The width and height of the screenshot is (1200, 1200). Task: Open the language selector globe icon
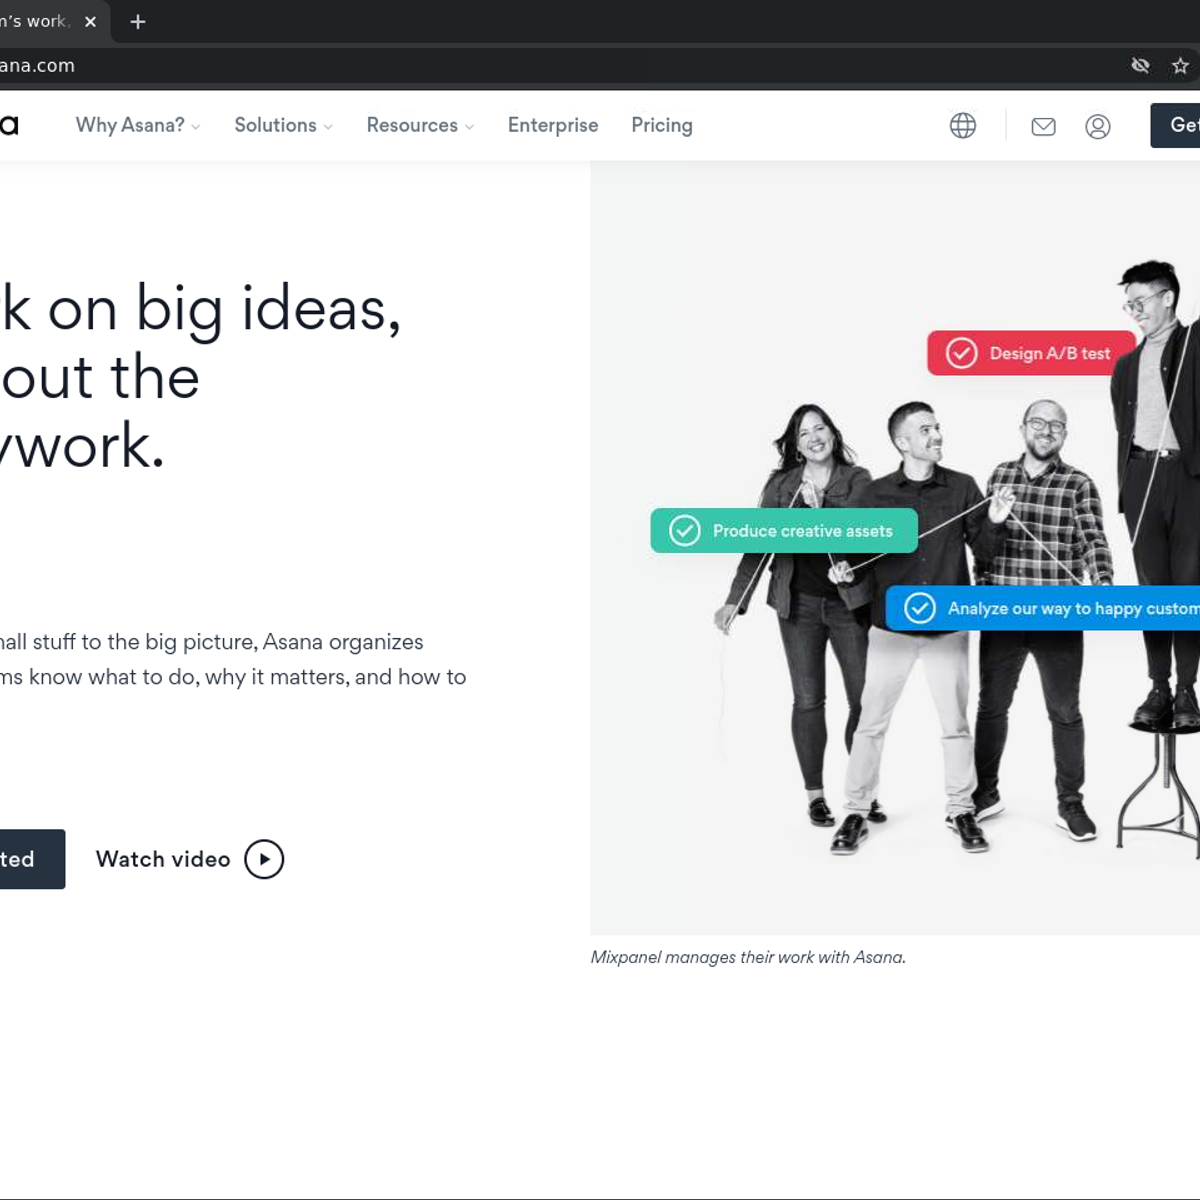[963, 126]
